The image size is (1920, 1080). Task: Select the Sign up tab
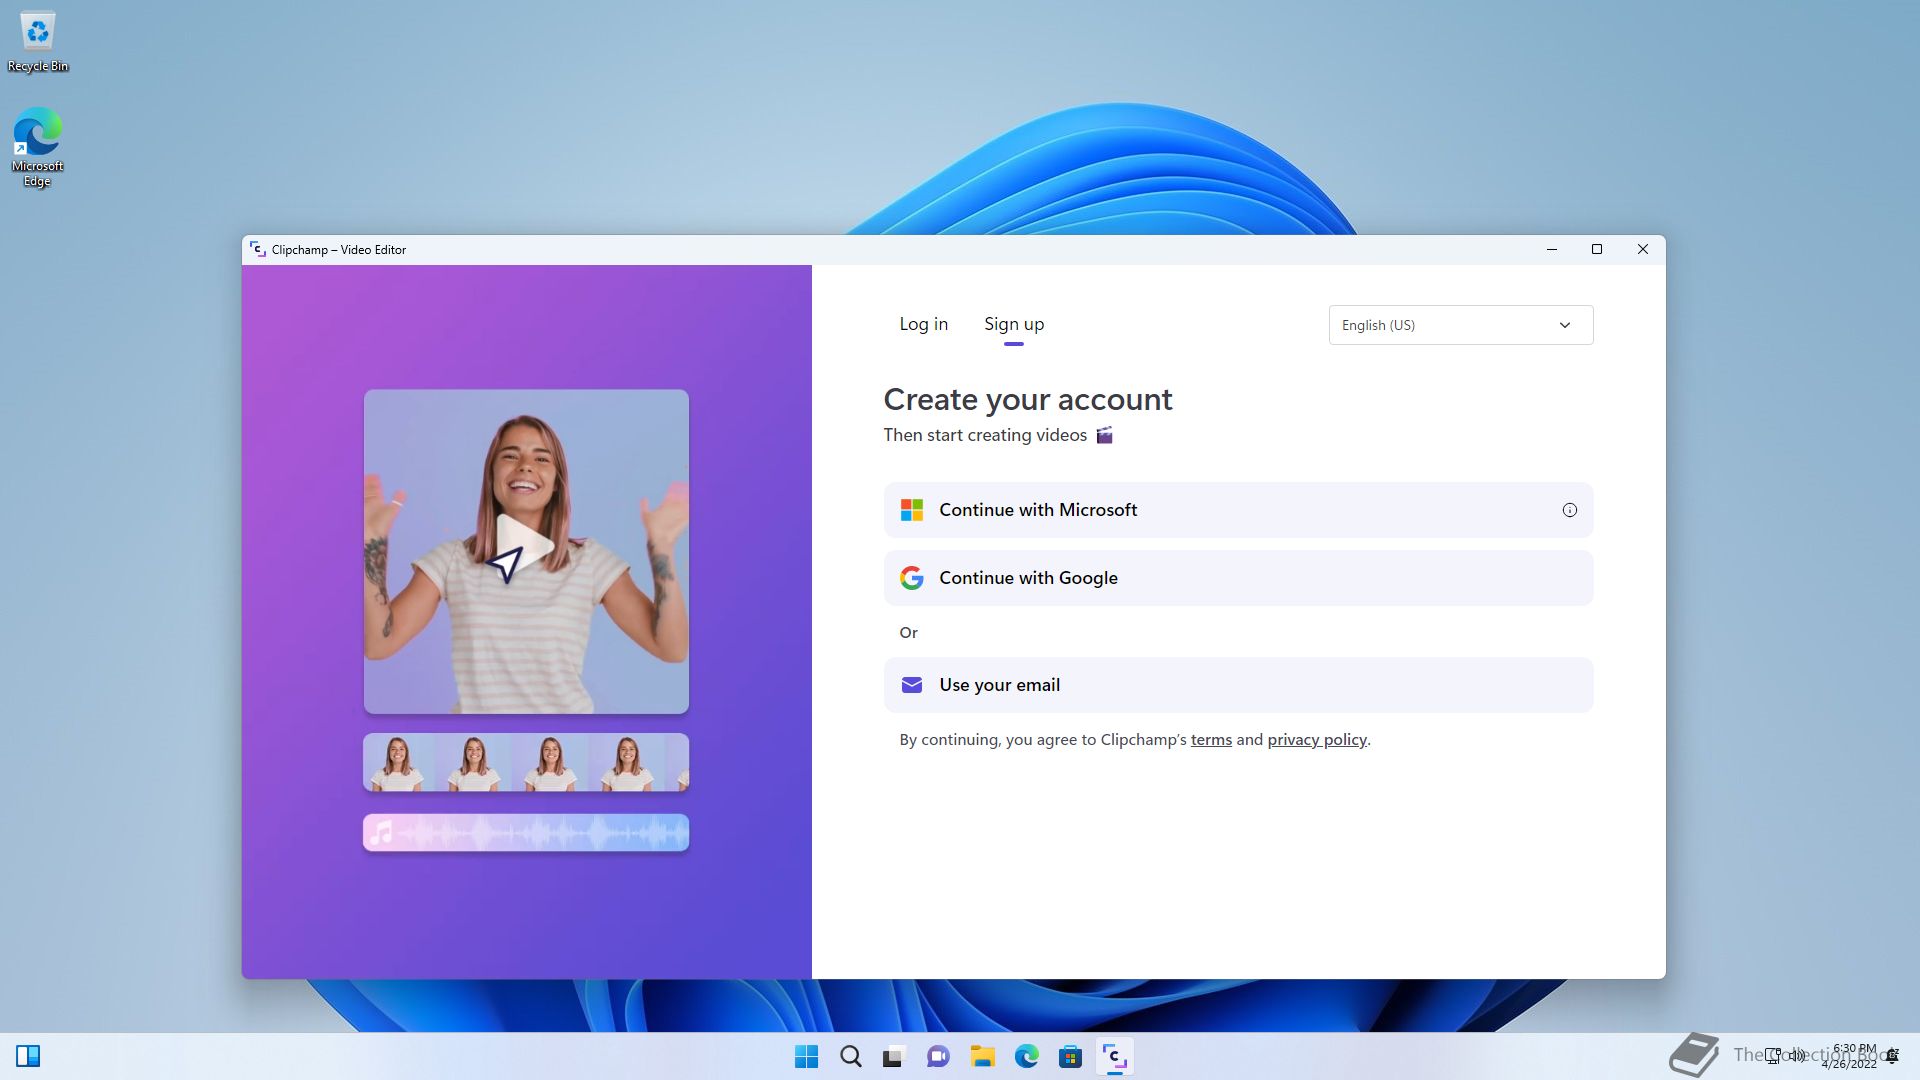click(x=1014, y=324)
